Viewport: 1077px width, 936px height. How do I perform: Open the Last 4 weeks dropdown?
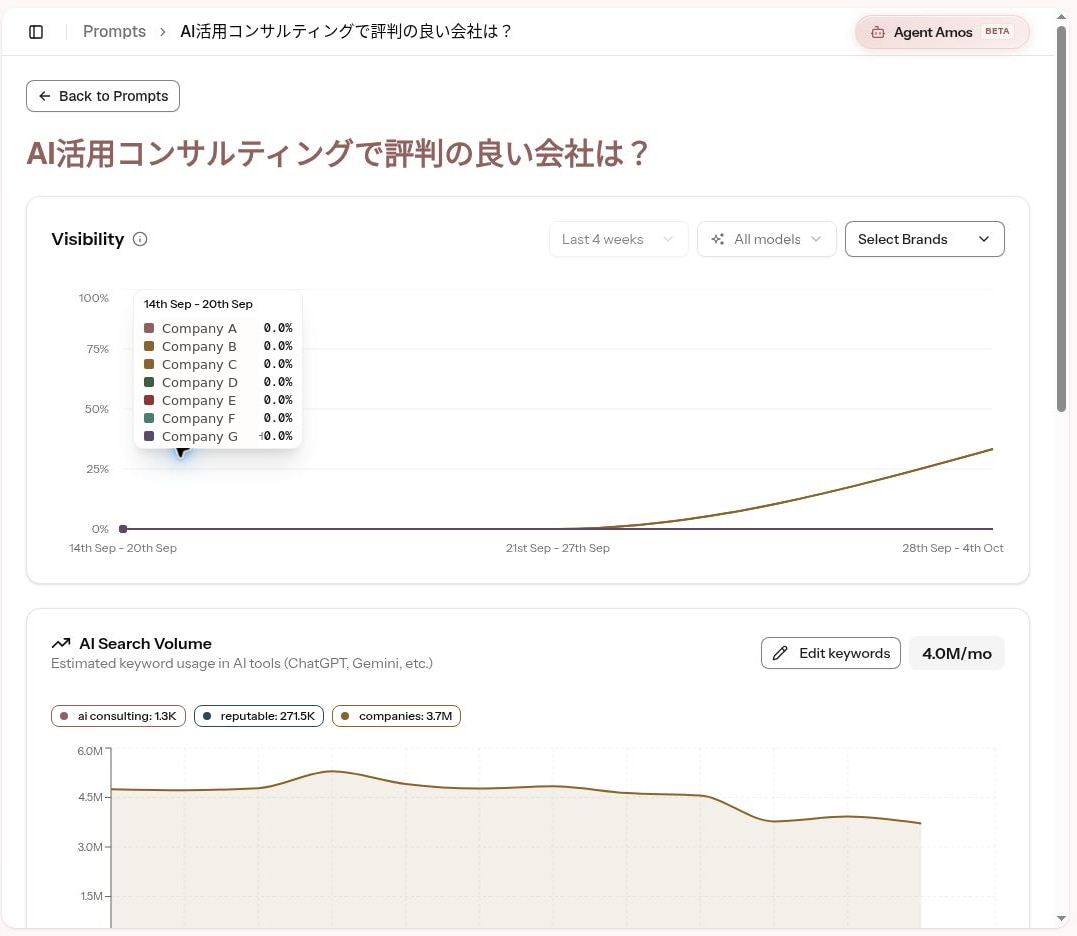click(x=618, y=239)
